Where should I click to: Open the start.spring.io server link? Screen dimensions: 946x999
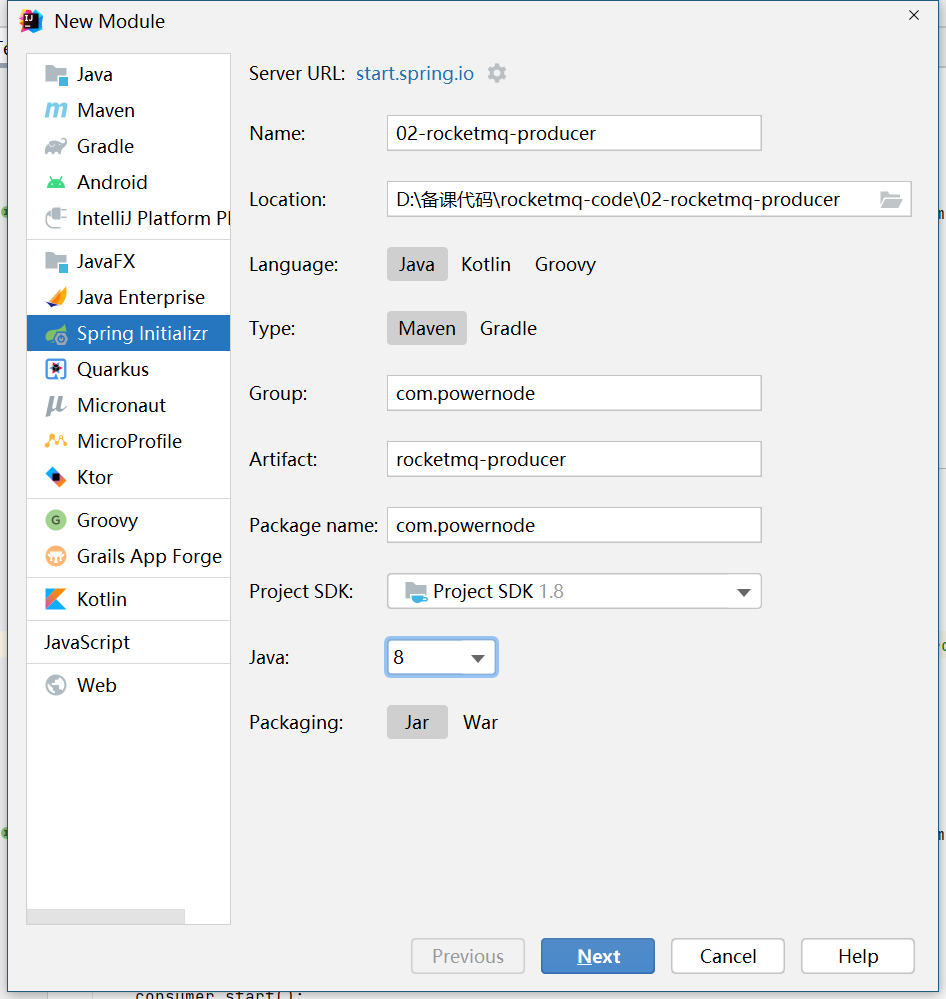click(x=414, y=74)
